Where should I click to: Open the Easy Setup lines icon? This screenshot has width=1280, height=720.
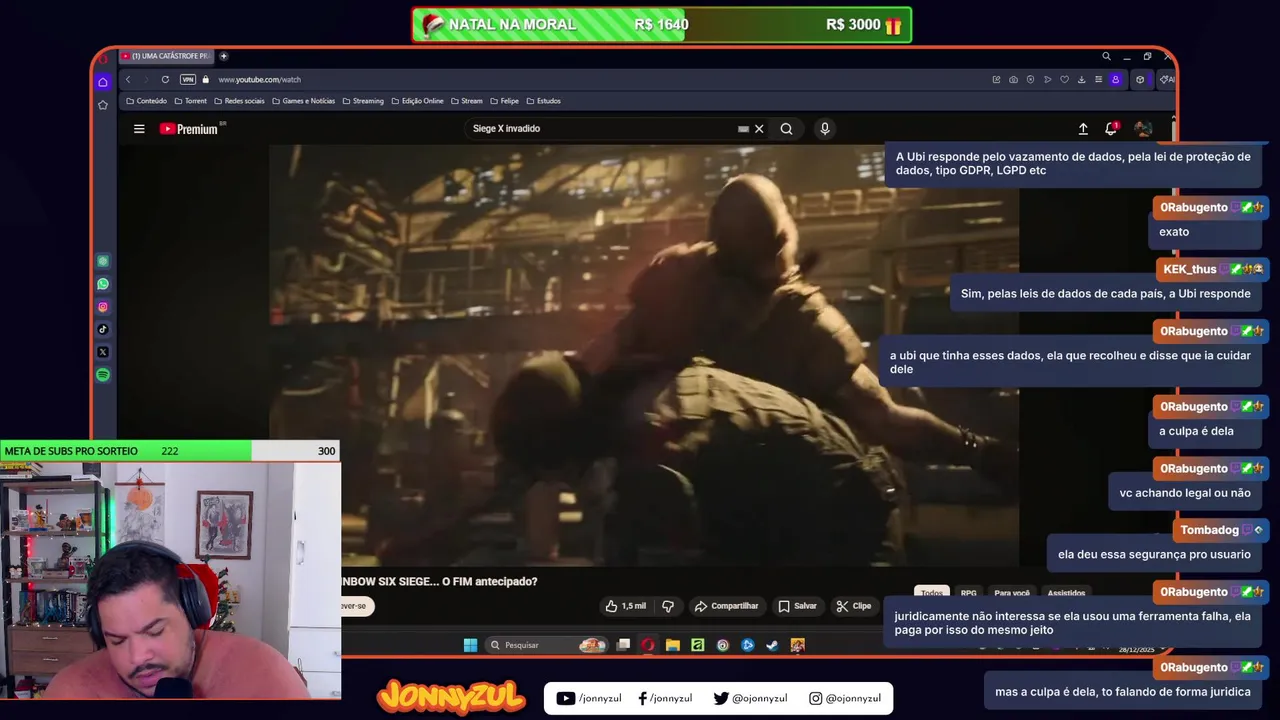[x=1098, y=79]
